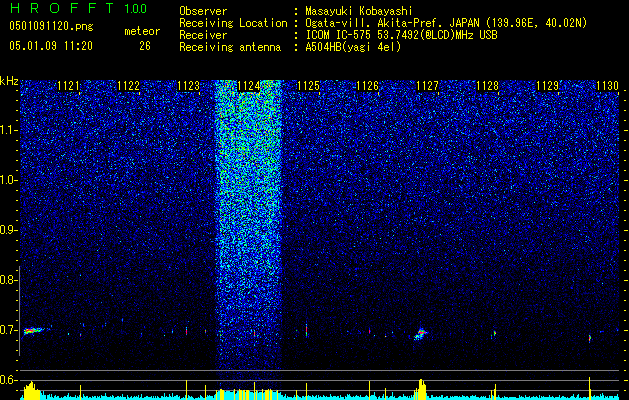Image resolution: width=629 pixels, height=400 pixels.
Task: Click the 1124 time marker
Action: point(248,85)
